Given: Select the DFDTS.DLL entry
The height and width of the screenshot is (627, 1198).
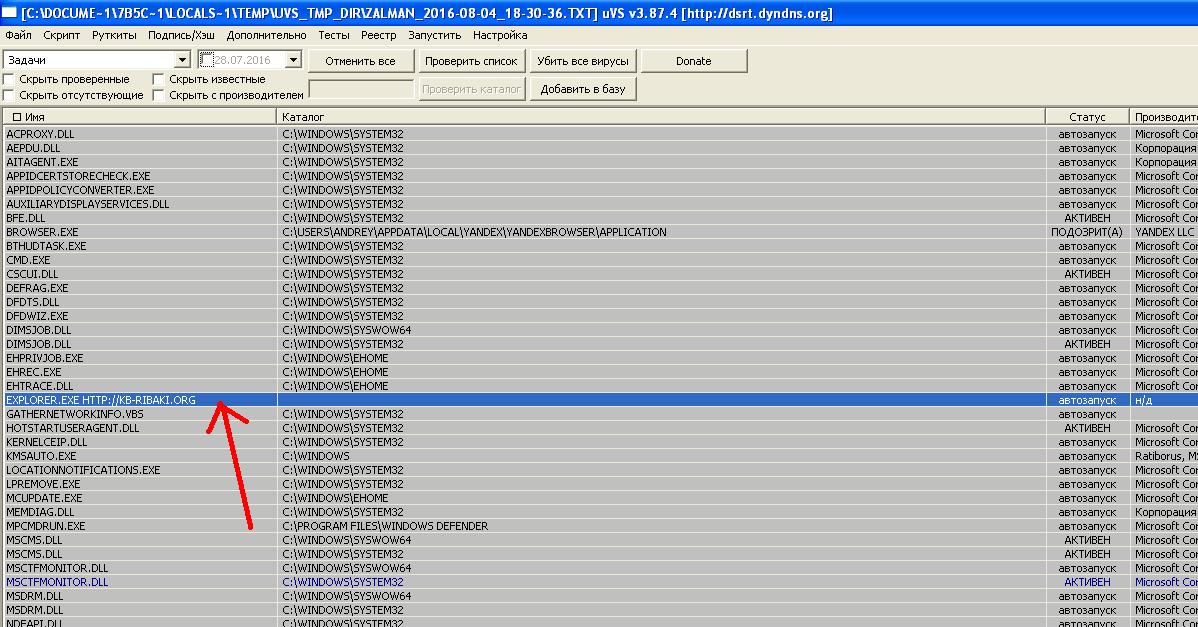Looking at the screenshot, I should pyautogui.click(x=32, y=302).
